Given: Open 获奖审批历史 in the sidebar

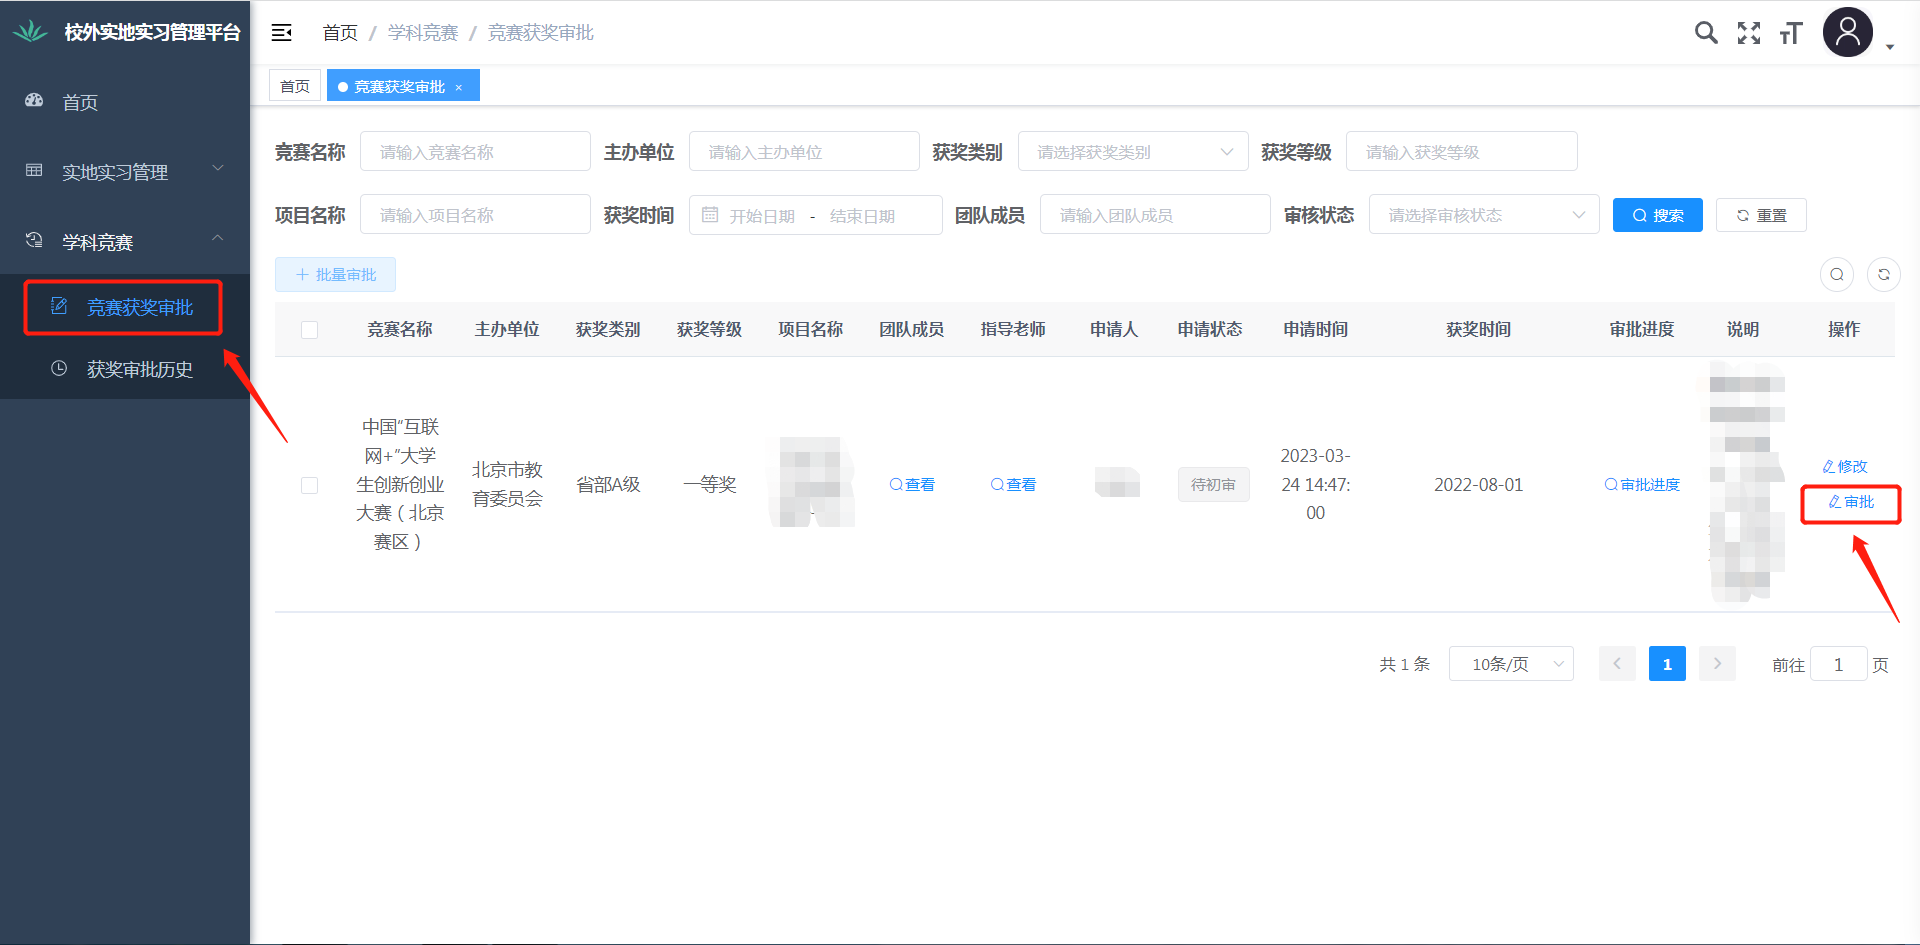Looking at the screenshot, I should tap(139, 369).
